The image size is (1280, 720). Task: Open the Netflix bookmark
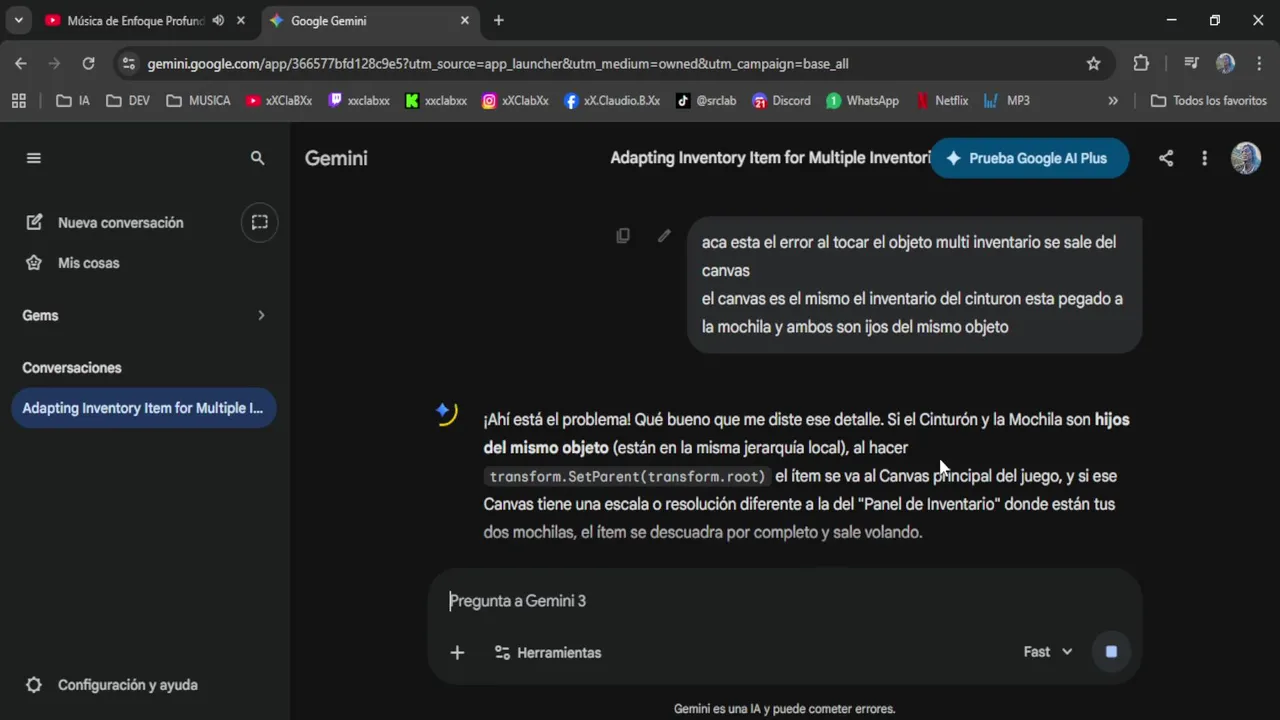click(x=942, y=100)
